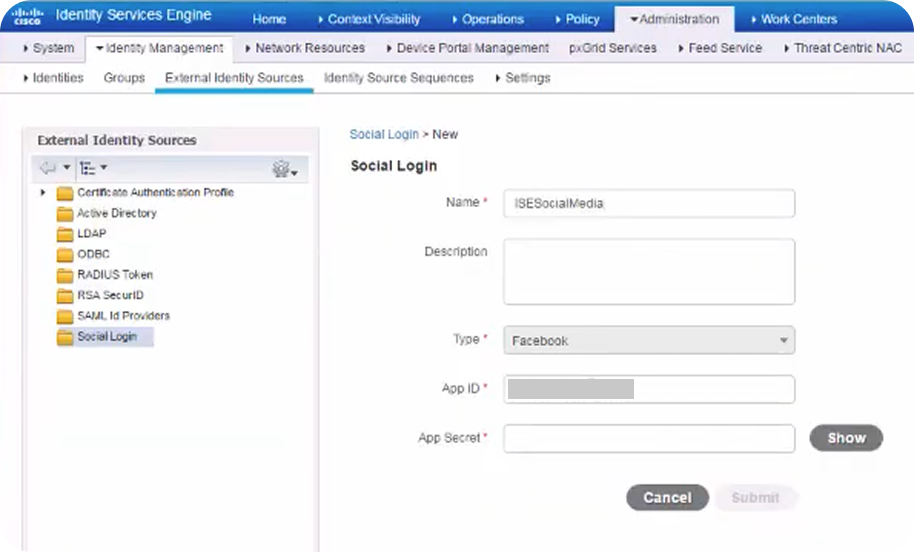Click the back arrow icon in tree toolbar
914x552 pixels.
click(x=48, y=168)
